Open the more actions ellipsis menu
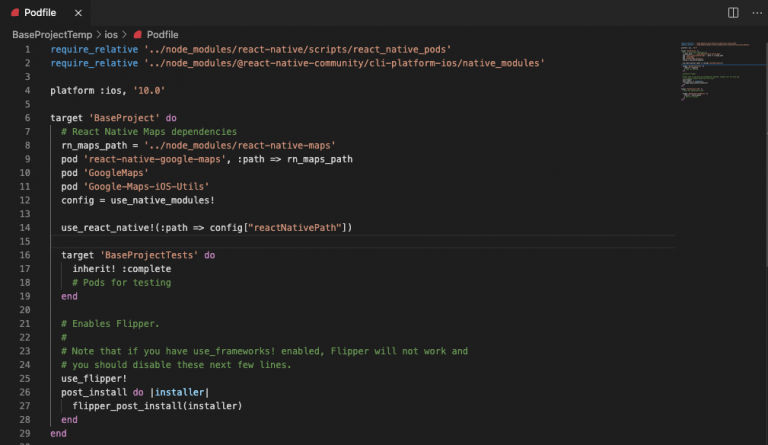This screenshot has height=445, width=768. tap(757, 13)
